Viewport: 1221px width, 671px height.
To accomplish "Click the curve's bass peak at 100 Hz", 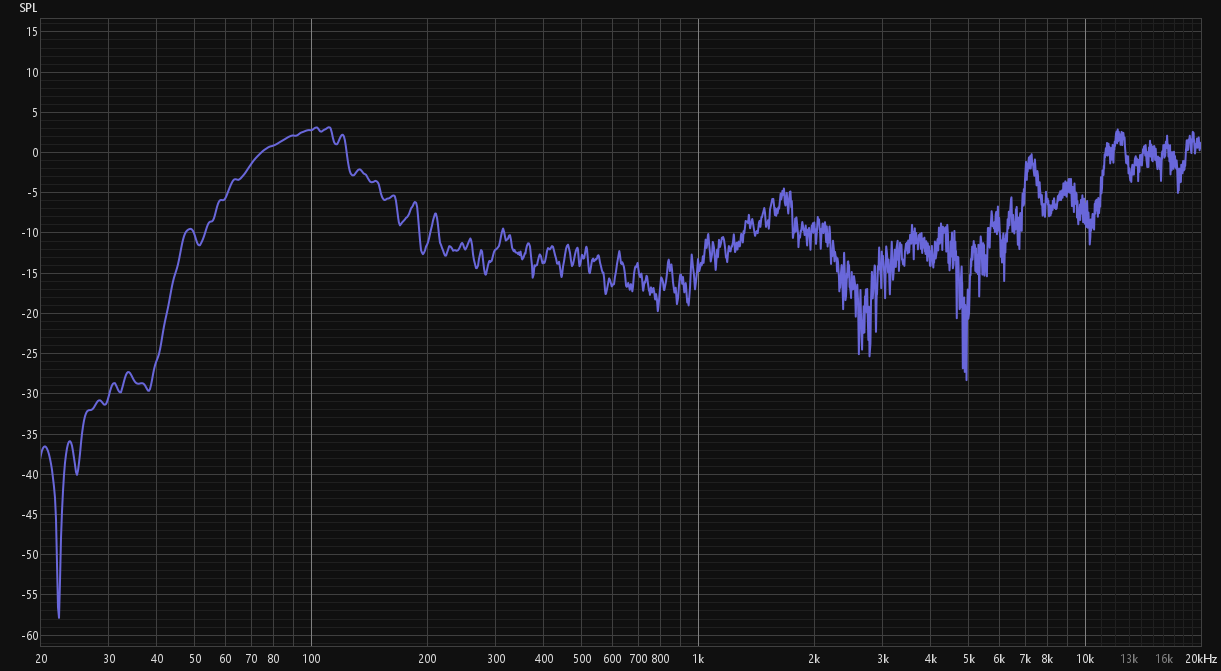I will click(316, 128).
